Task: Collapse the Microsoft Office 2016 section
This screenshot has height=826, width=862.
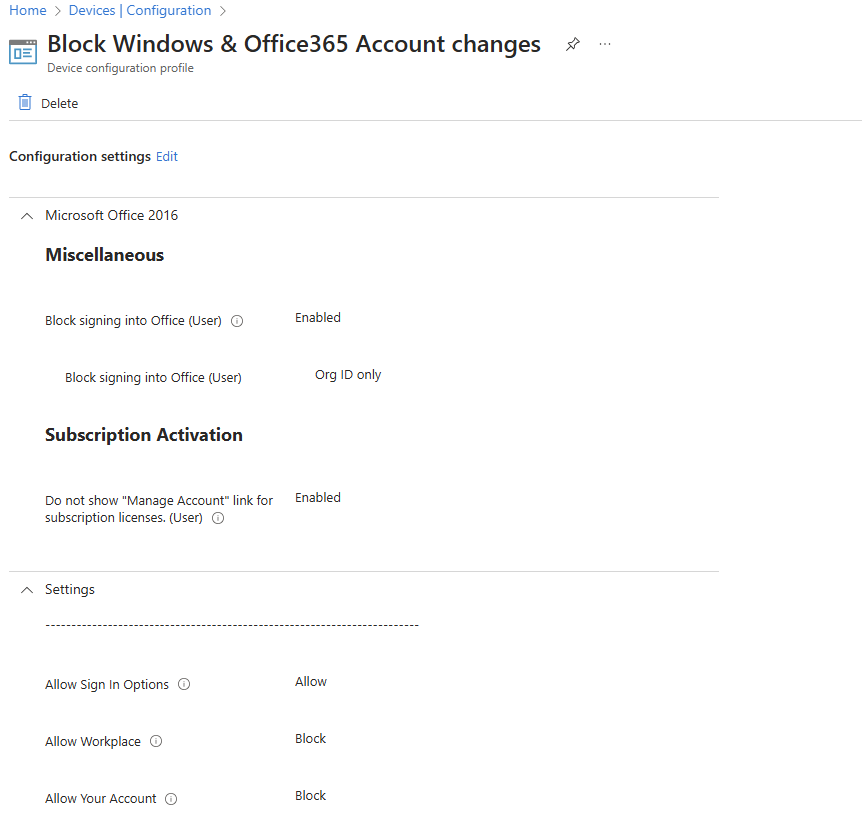Action: point(26,216)
